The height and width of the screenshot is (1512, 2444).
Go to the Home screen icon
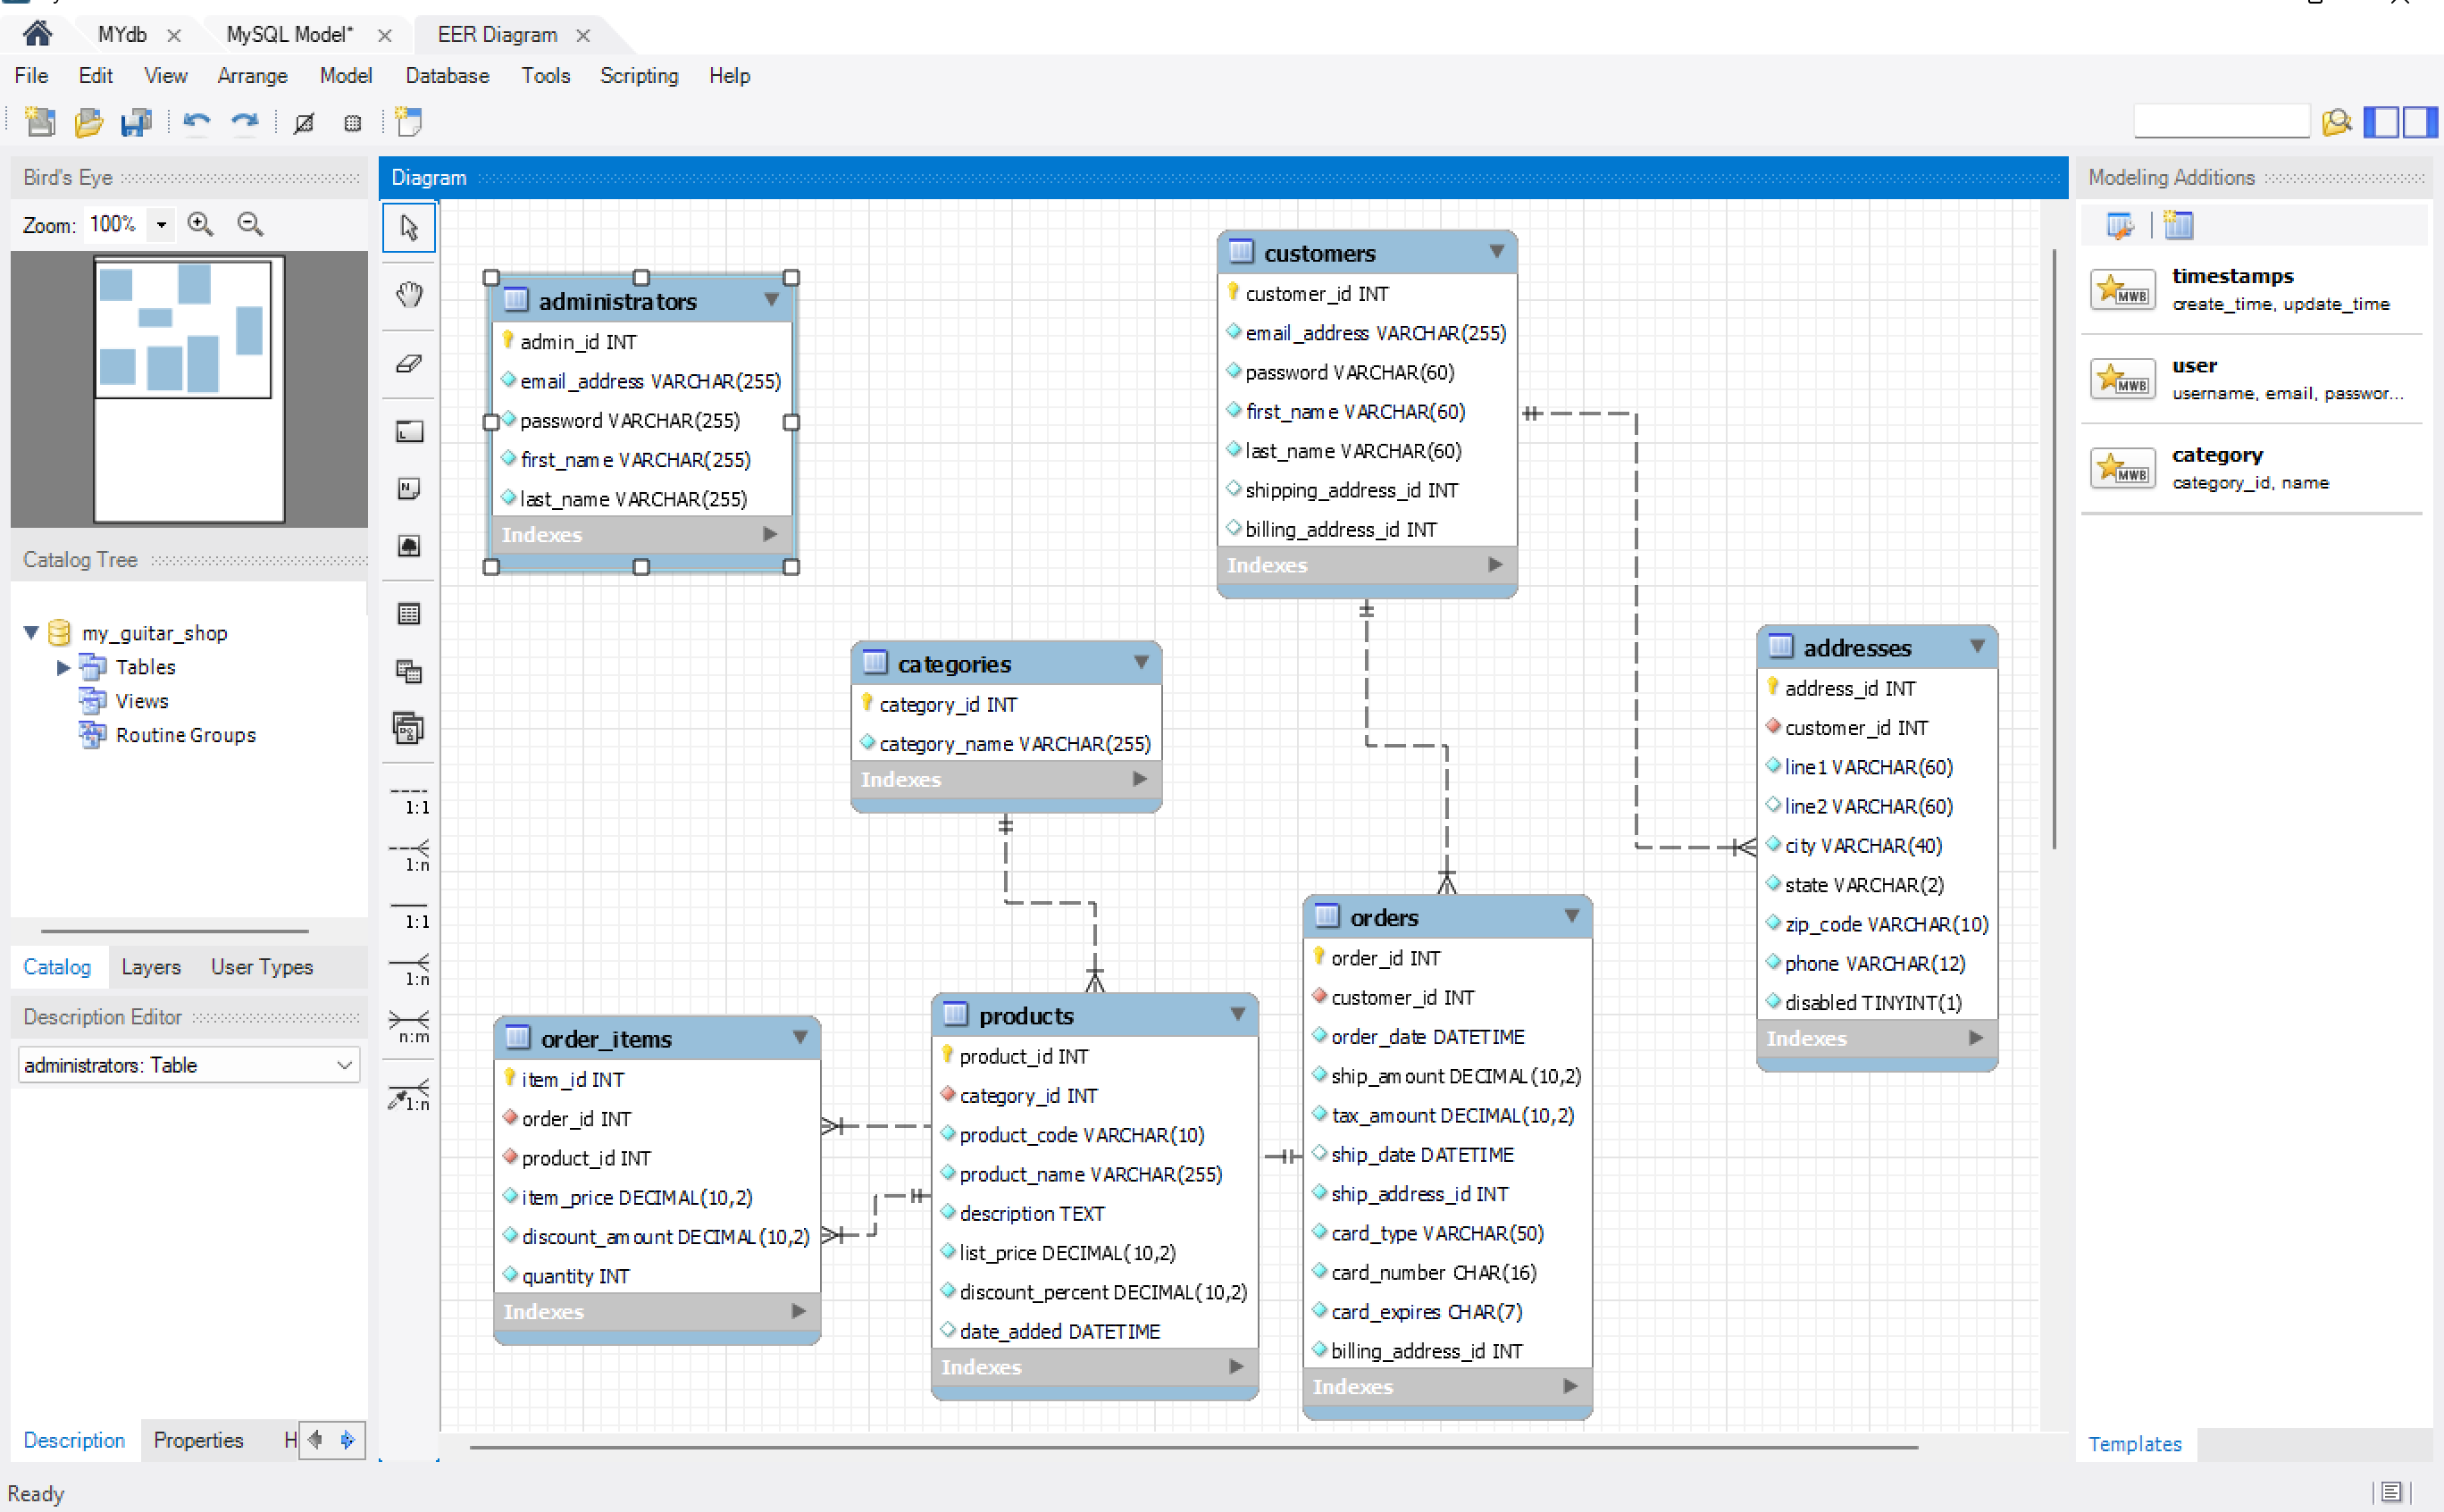tap(37, 34)
